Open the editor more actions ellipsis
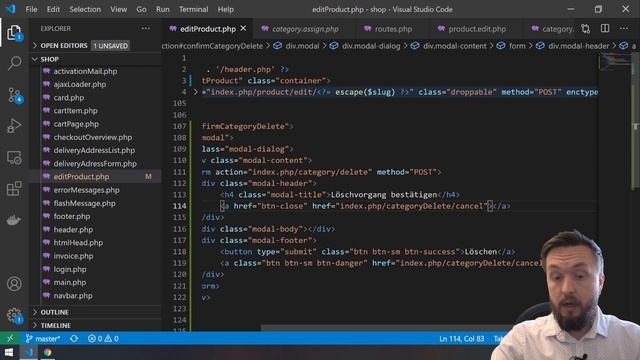The image size is (640, 360). click(x=624, y=29)
